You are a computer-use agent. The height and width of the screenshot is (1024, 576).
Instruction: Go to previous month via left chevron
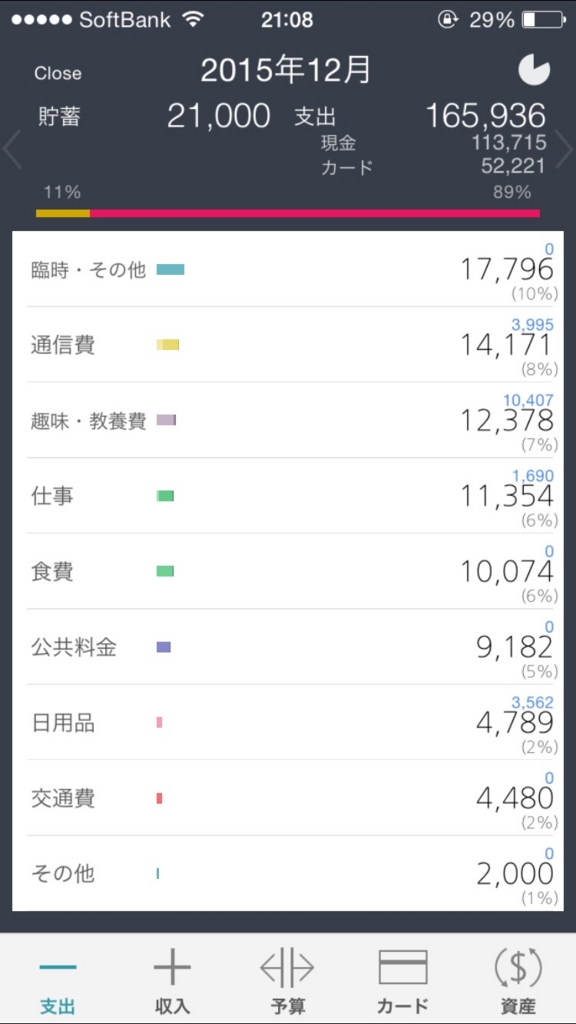coord(10,148)
